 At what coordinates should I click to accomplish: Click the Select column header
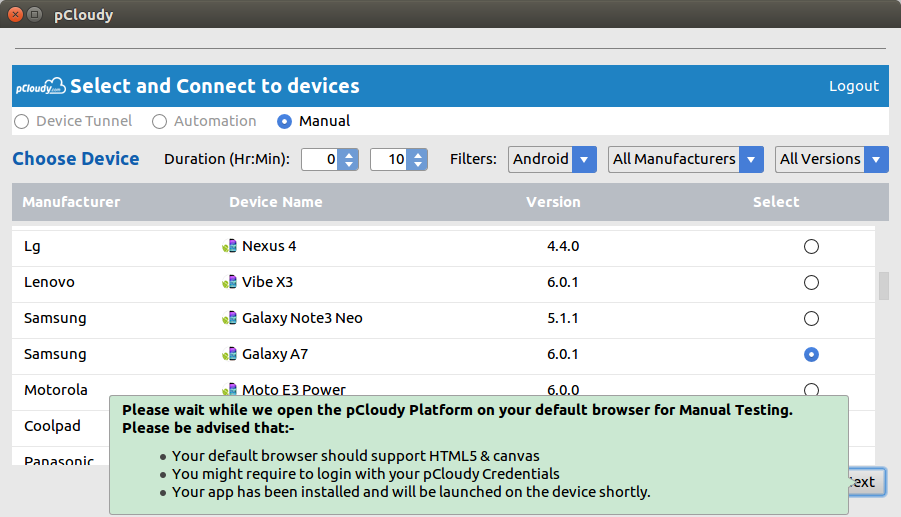[x=776, y=202]
